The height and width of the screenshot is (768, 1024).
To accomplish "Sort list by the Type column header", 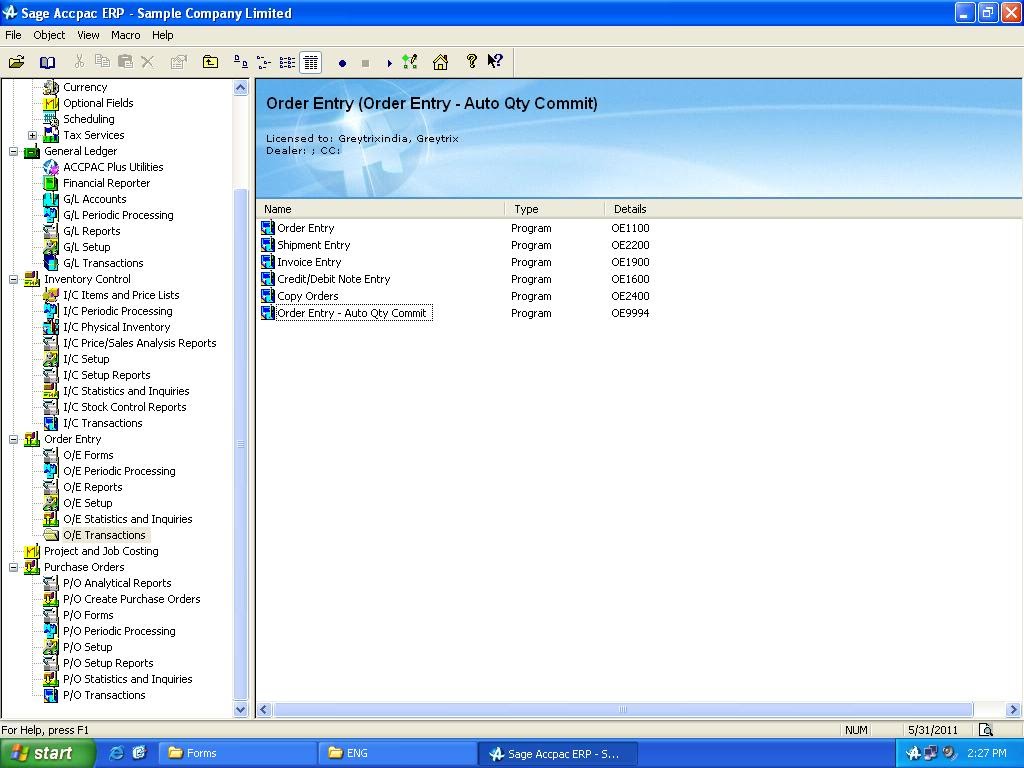I will [x=554, y=209].
